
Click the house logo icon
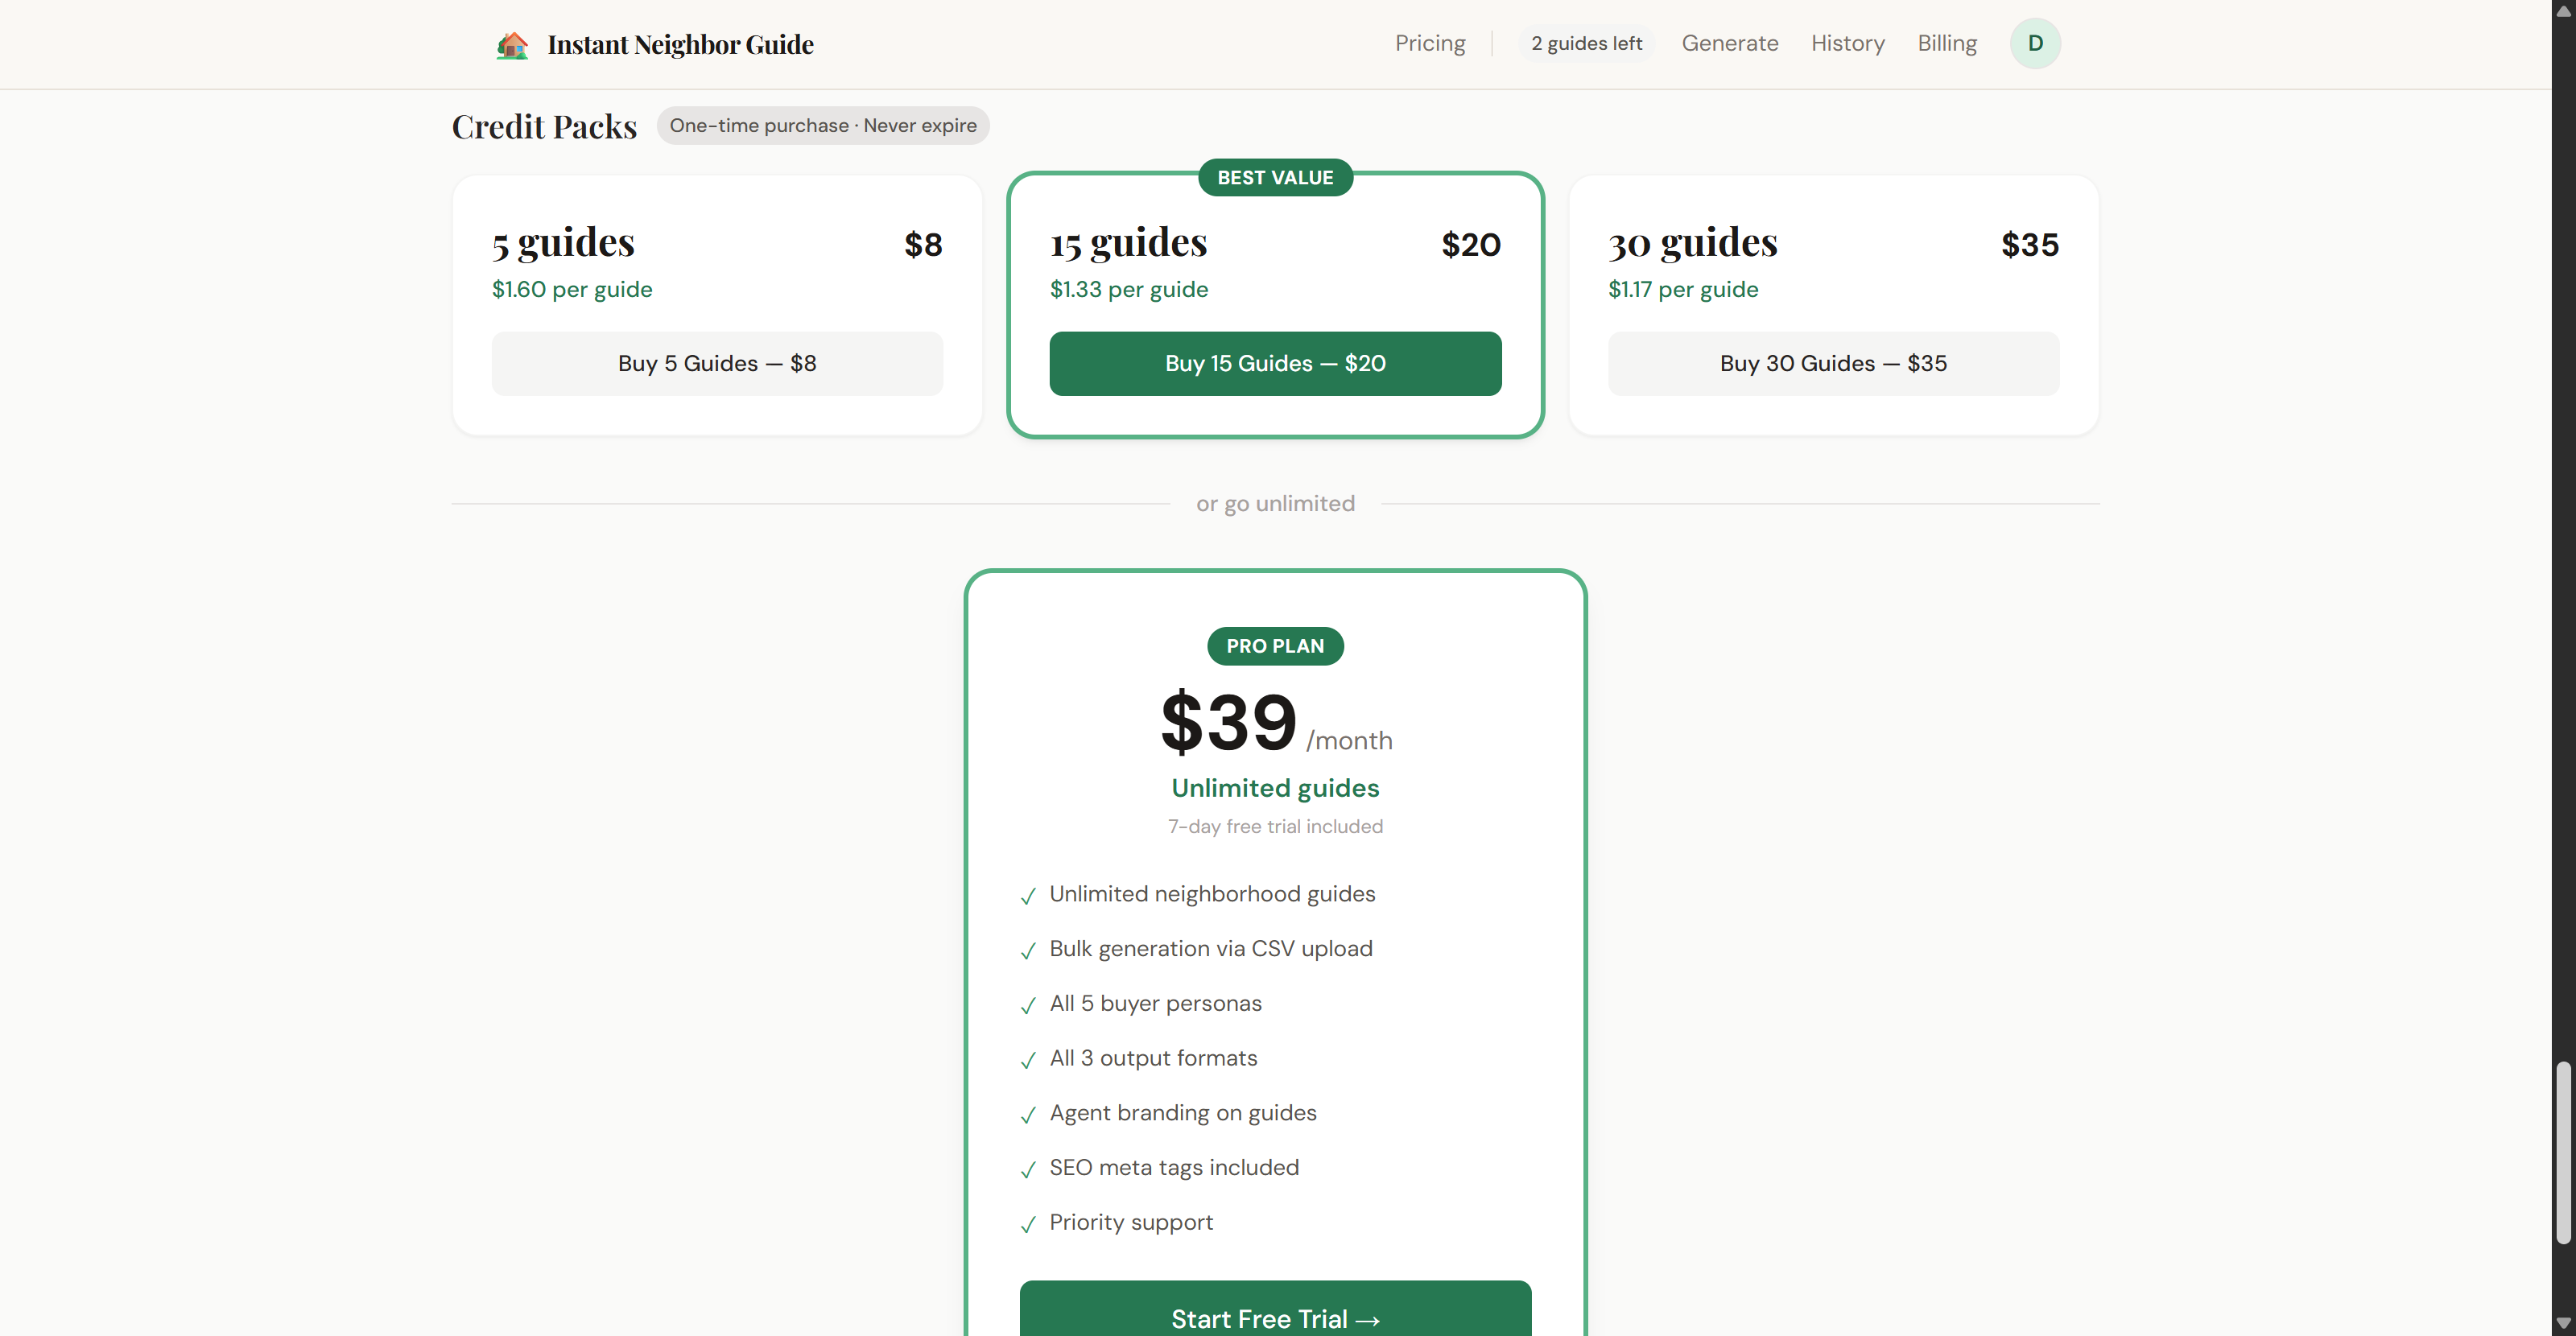click(x=513, y=44)
